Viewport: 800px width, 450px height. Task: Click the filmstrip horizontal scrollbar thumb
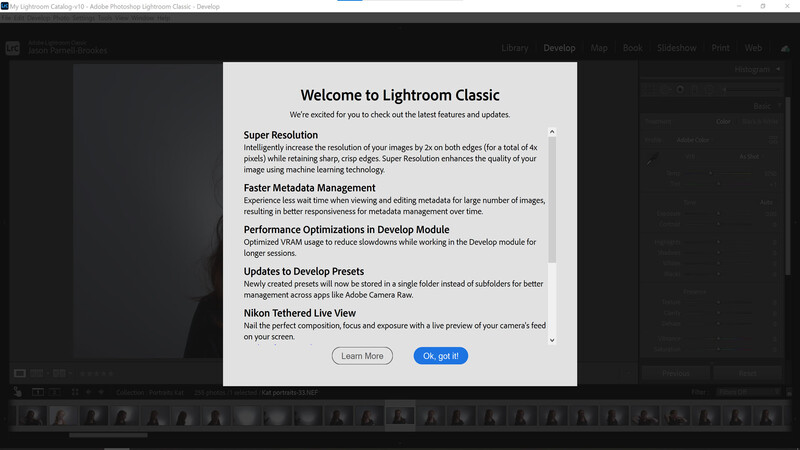[x=108, y=435]
